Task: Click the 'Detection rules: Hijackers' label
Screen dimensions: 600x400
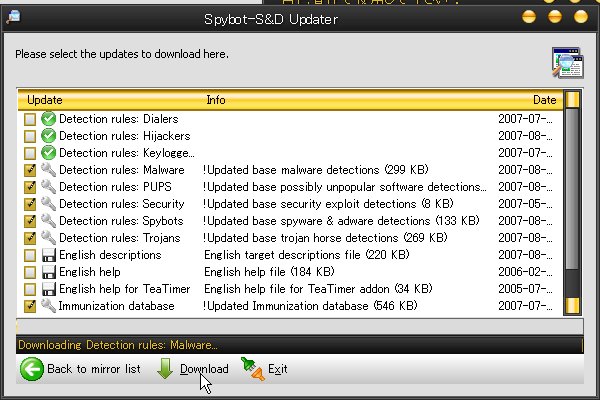Action: pyautogui.click(x=125, y=136)
